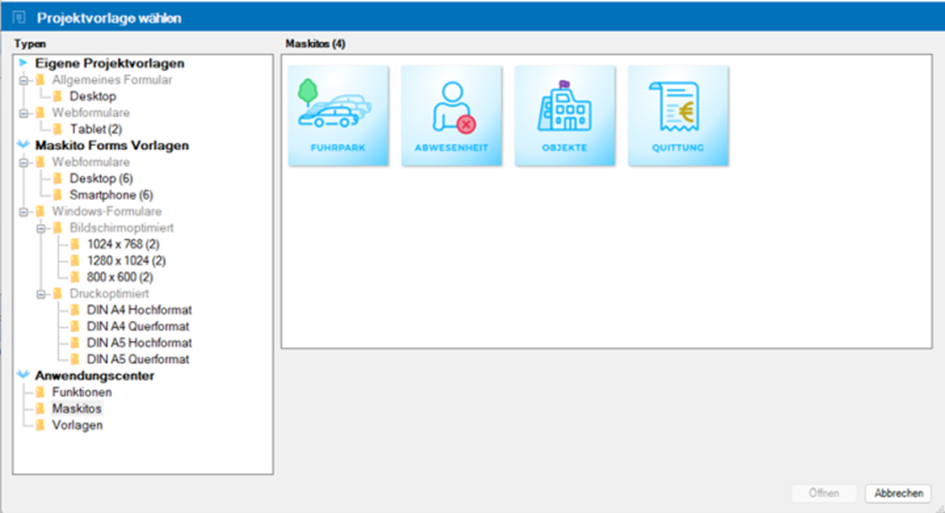Viewport: 945px width, 513px height.
Task: Select Smartphone (6) under Webformulare
Action: point(110,195)
